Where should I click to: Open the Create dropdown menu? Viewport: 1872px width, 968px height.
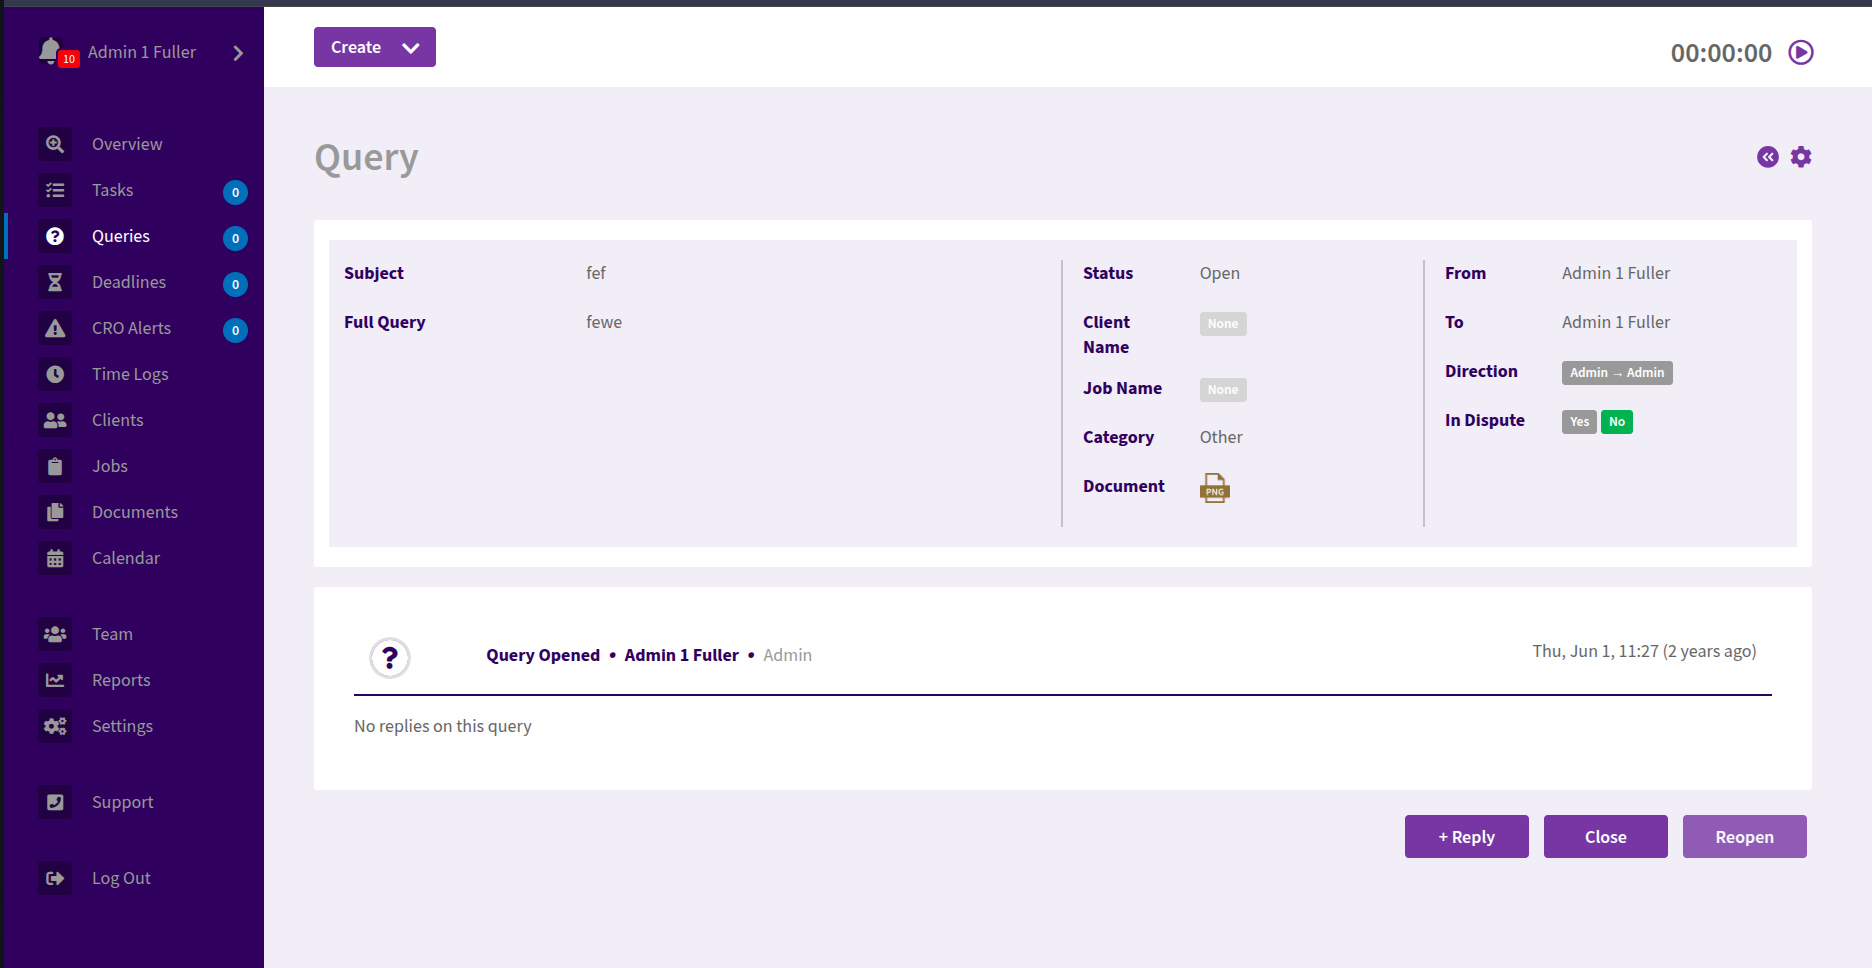click(x=375, y=47)
